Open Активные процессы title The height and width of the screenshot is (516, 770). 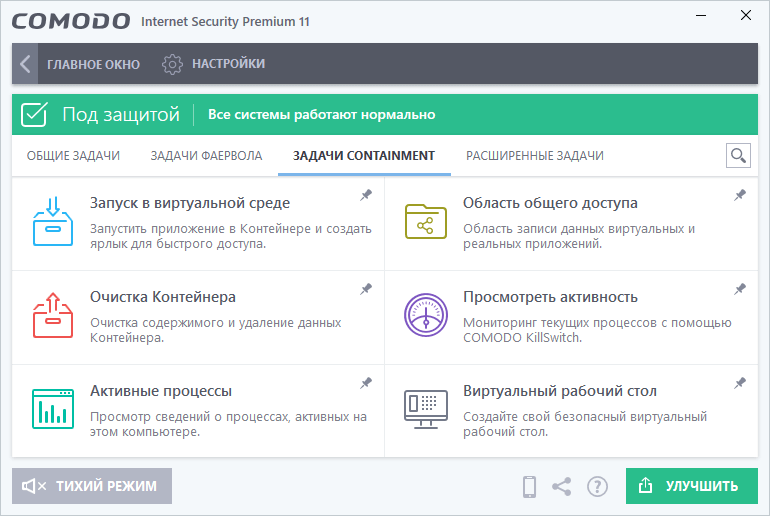click(x=161, y=391)
